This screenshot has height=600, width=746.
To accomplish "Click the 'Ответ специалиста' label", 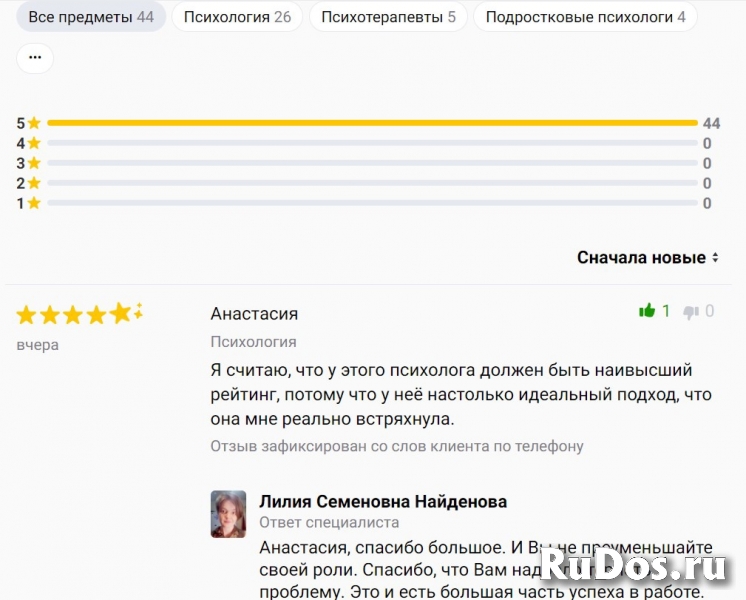I will [329, 522].
